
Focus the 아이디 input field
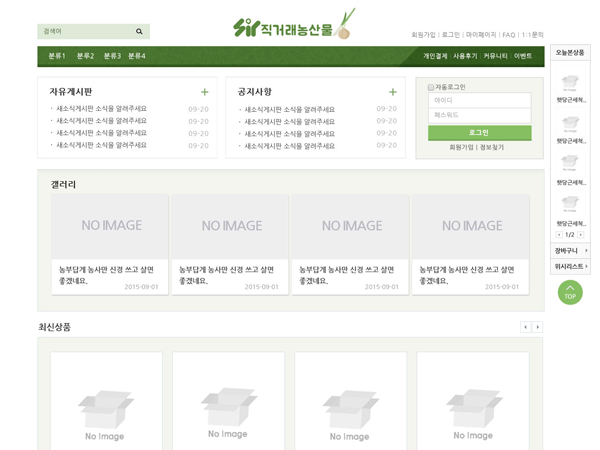pos(479,100)
